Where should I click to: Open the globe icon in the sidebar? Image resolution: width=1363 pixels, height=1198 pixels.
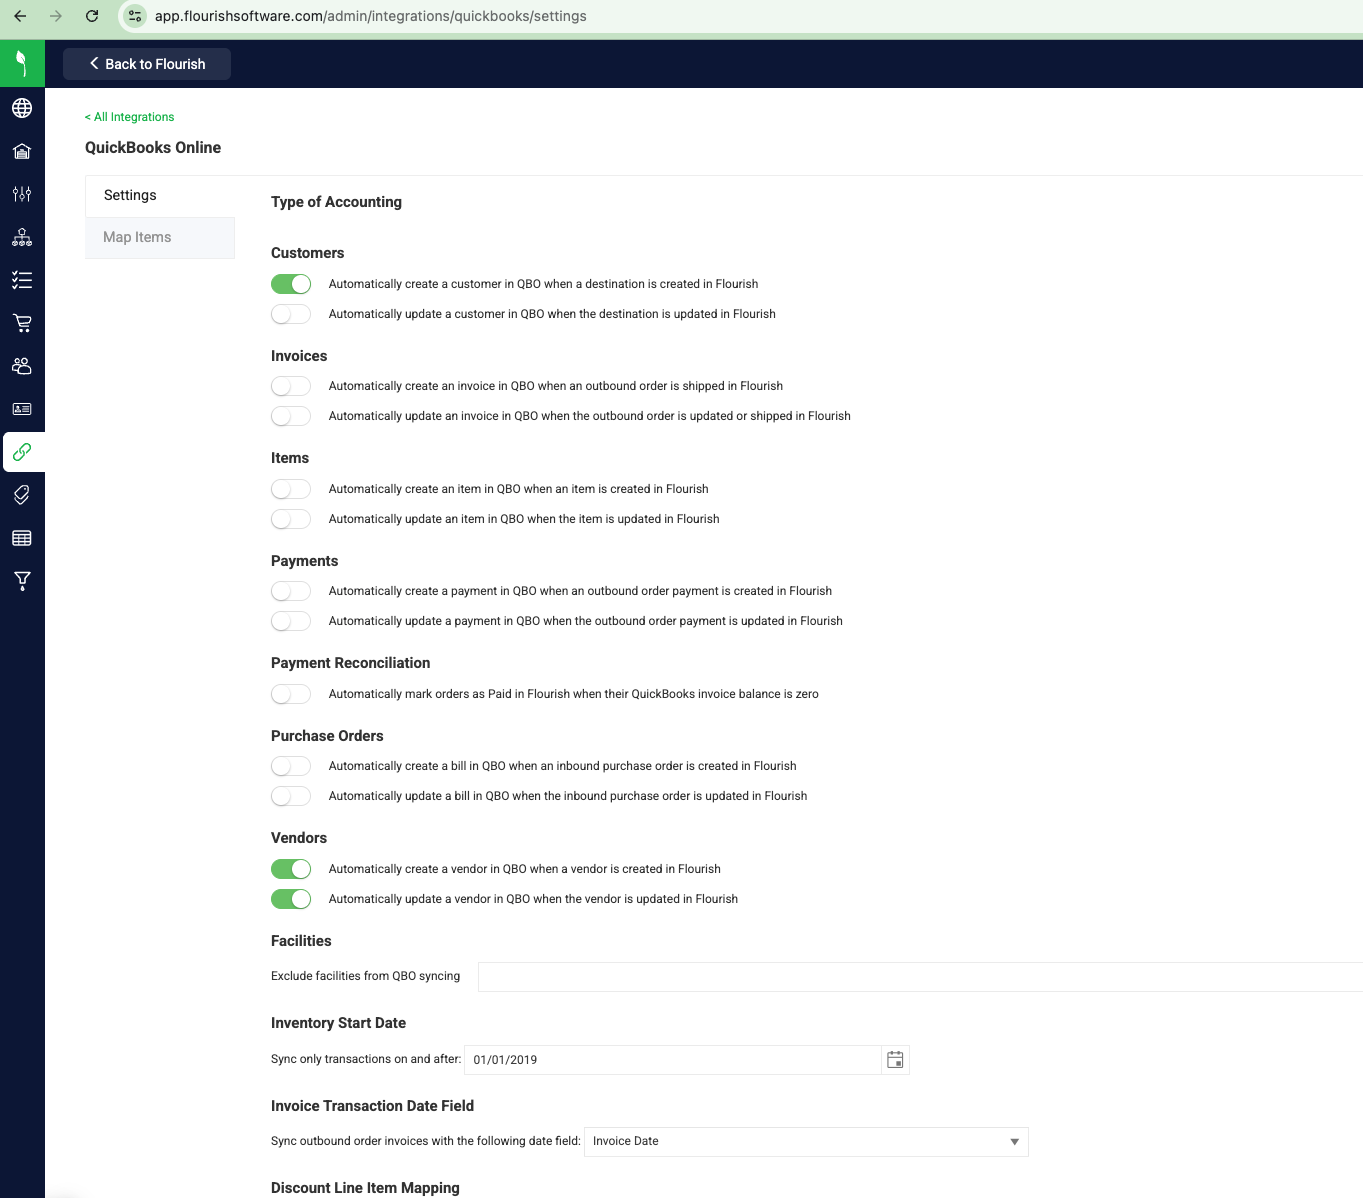click(x=22, y=108)
